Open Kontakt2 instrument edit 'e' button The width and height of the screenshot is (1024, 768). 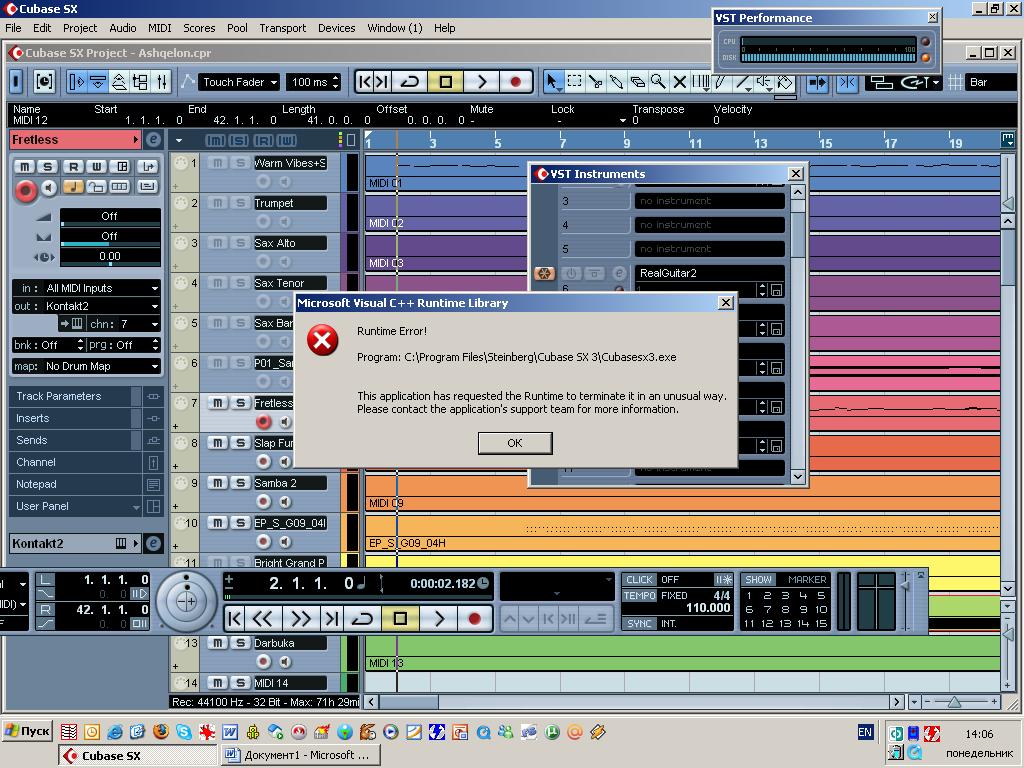(x=153, y=543)
